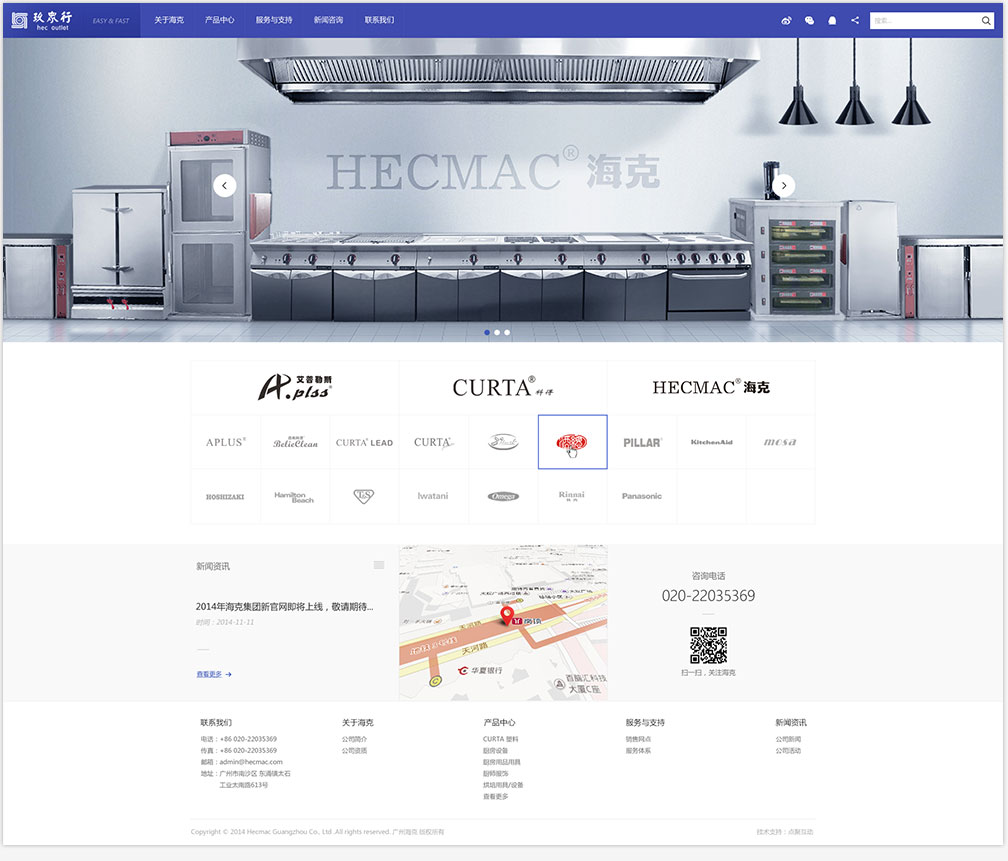
Task: Open the 产品中心 menu item
Action: click(220, 20)
